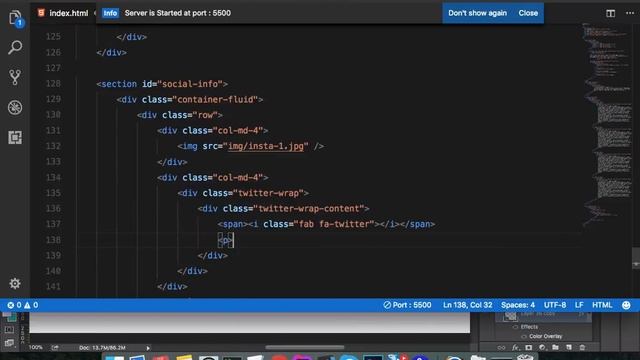Image resolution: width=640 pixels, height=360 pixels.
Task: Create a new group folder in Photoshop's Layers panel
Action: click(556, 348)
